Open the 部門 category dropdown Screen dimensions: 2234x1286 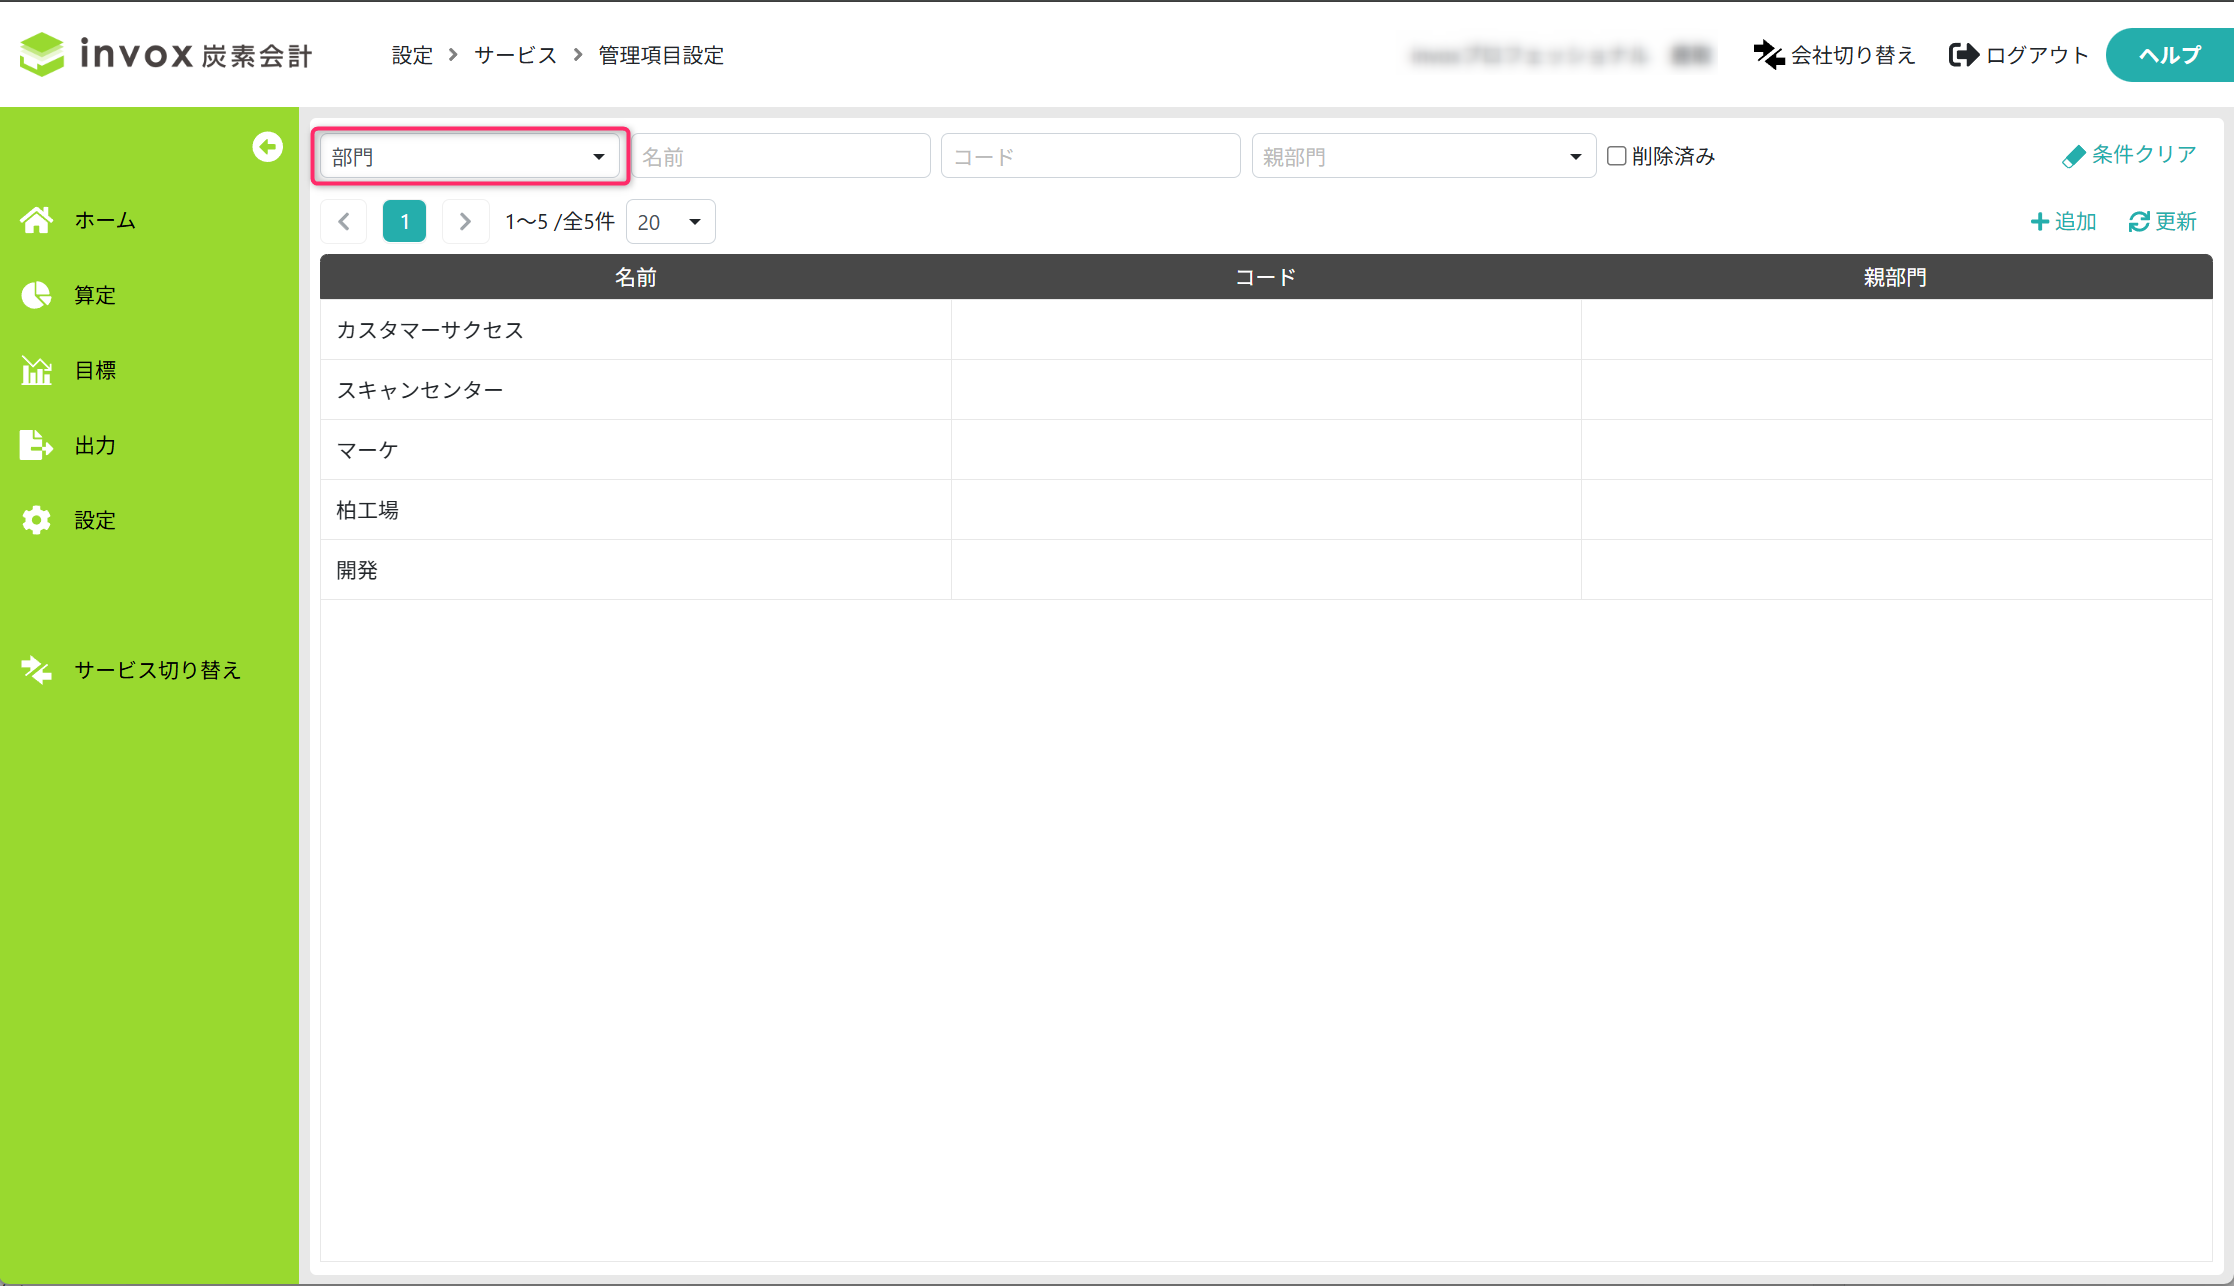(x=469, y=156)
